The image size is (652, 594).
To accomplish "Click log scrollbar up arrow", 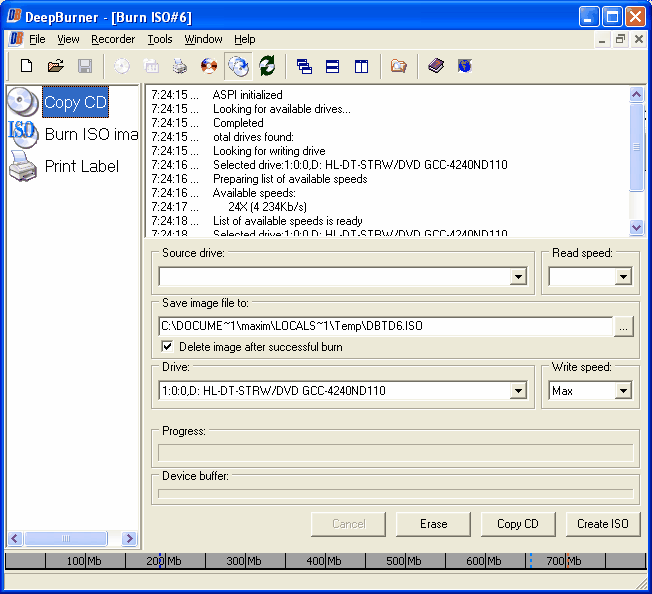I will pyautogui.click(x=637, y=95).
